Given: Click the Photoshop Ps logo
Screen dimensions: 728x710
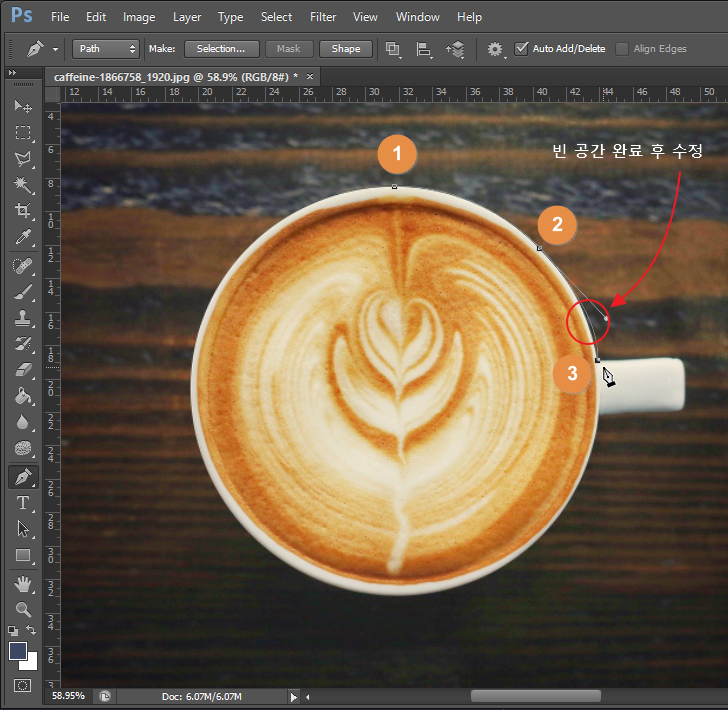Looking at the screenshot, I should (22, 16).
